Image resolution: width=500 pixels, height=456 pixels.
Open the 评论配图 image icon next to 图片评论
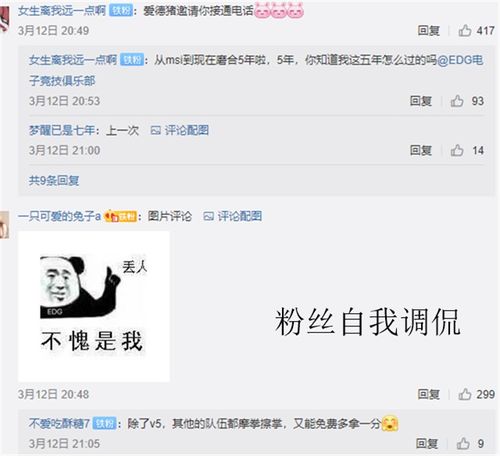pos(233,216)
